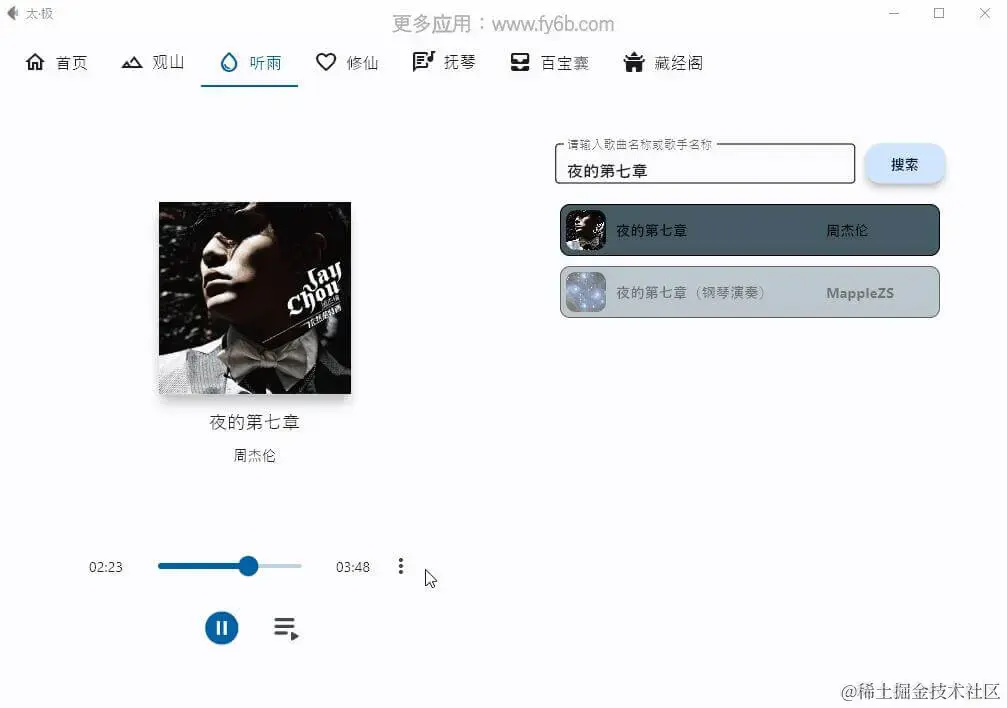Select the water drop 听雨 icon
The image size is (1007, 708).
coord(229,62)
